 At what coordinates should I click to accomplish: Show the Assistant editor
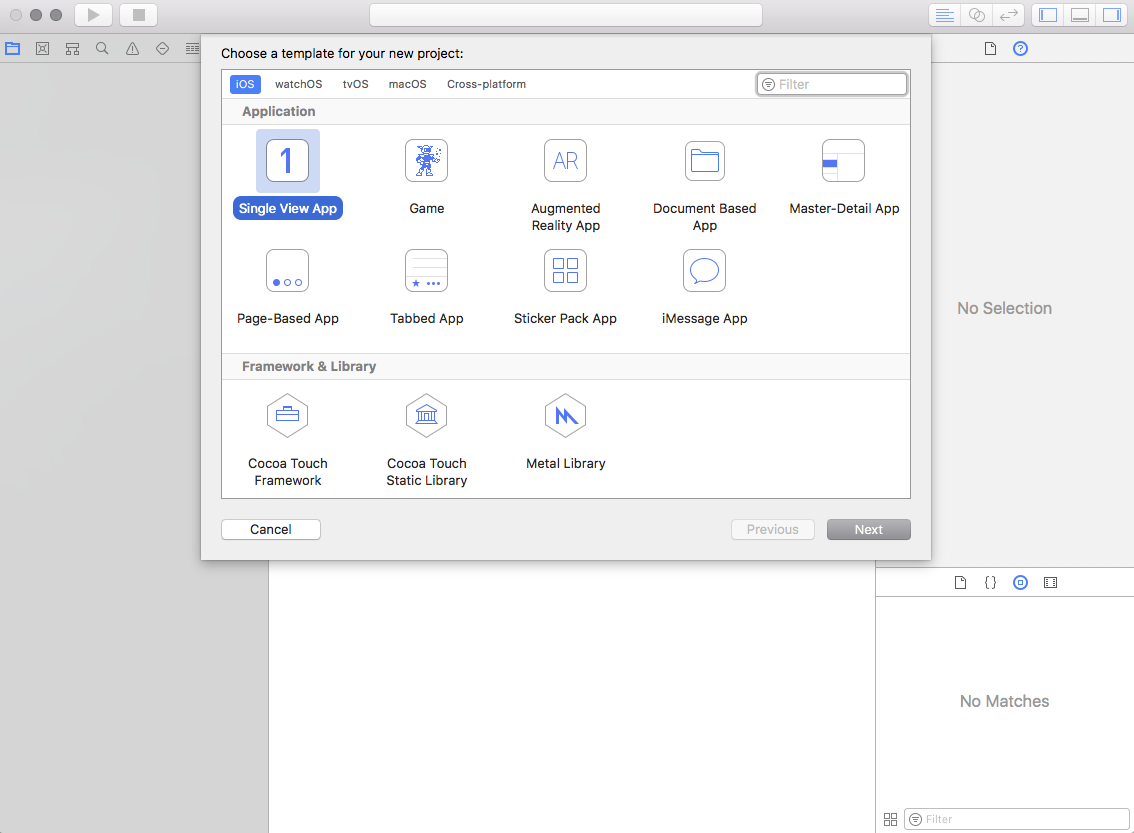976,15
